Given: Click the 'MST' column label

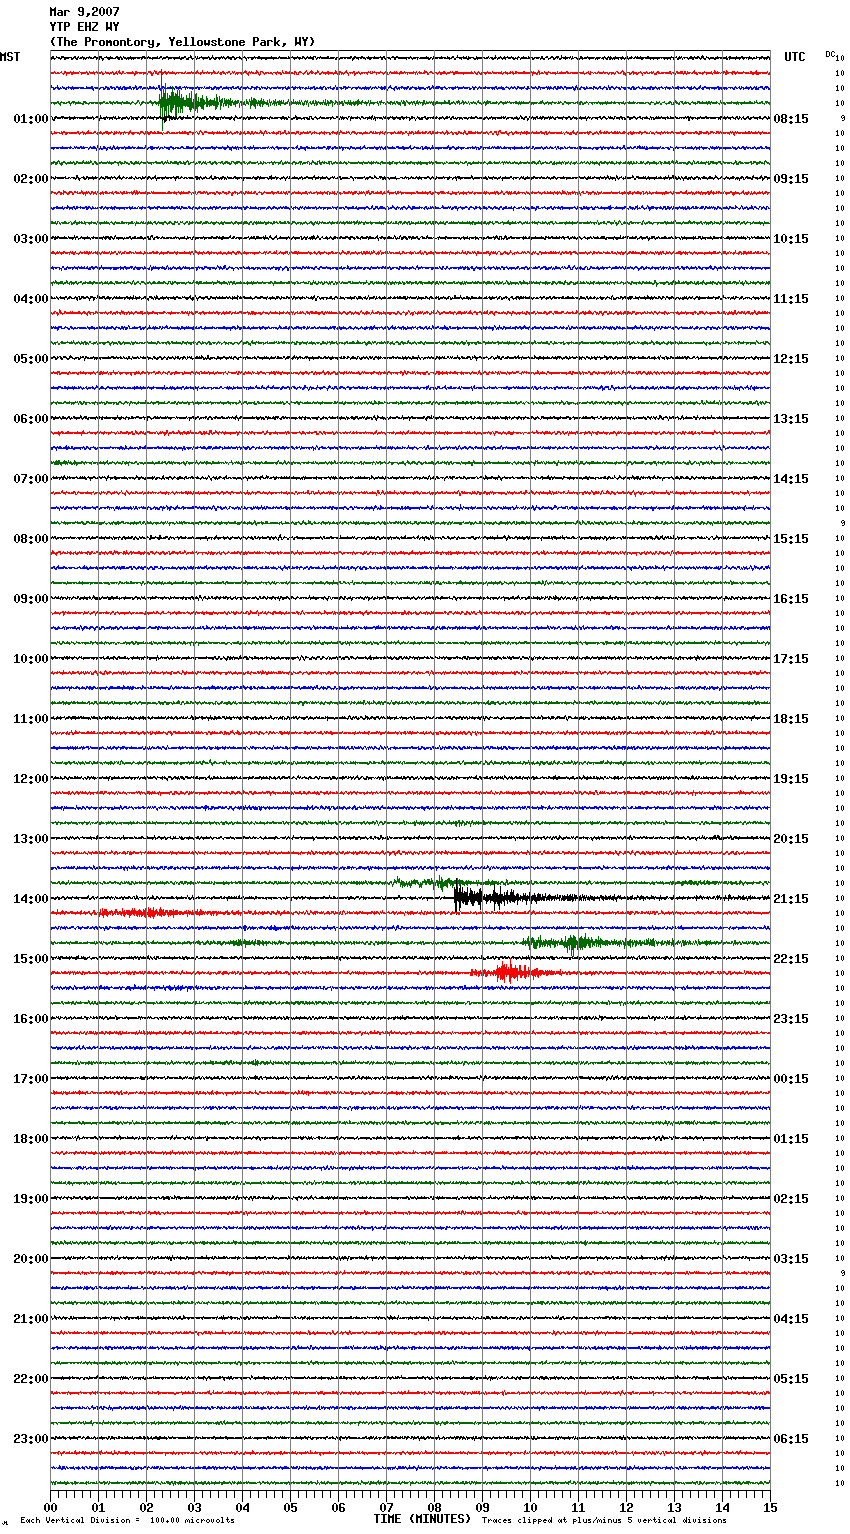Looking at the screenshot, I should [10, 57].
